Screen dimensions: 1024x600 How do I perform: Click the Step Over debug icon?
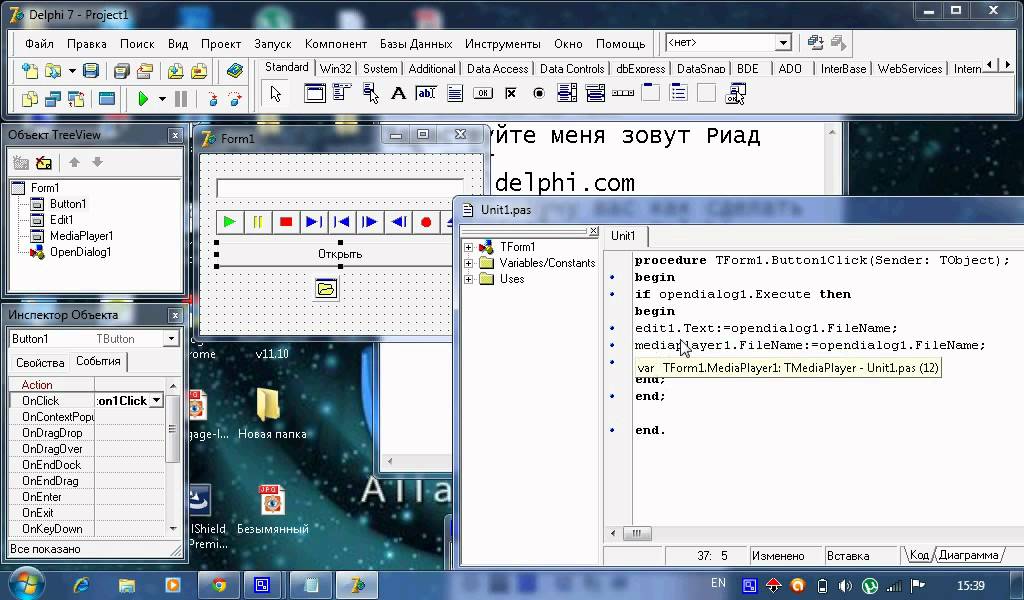[x=235, y=99]
